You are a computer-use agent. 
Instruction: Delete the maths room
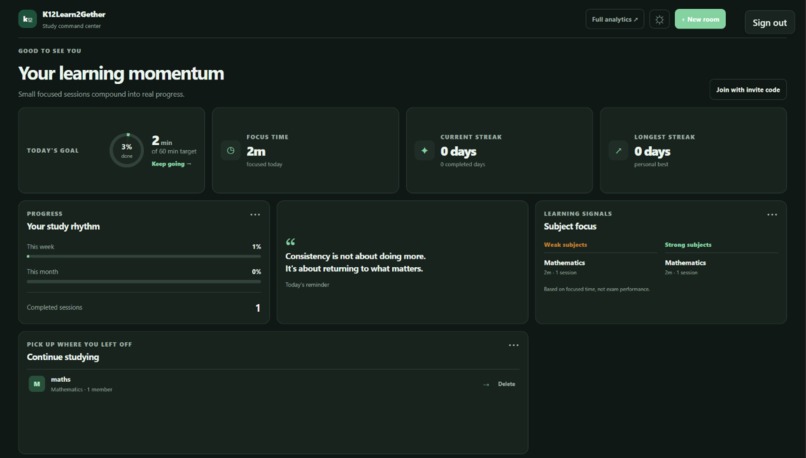tap(506, 384)
